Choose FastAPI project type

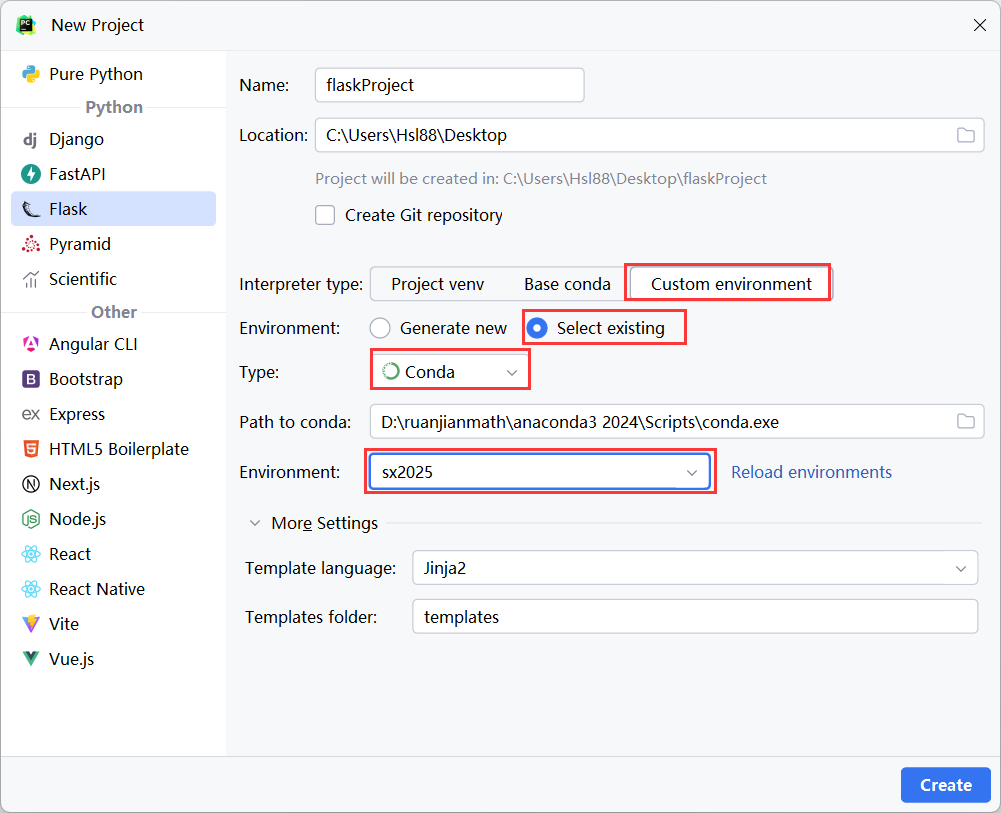click(114, 174)
